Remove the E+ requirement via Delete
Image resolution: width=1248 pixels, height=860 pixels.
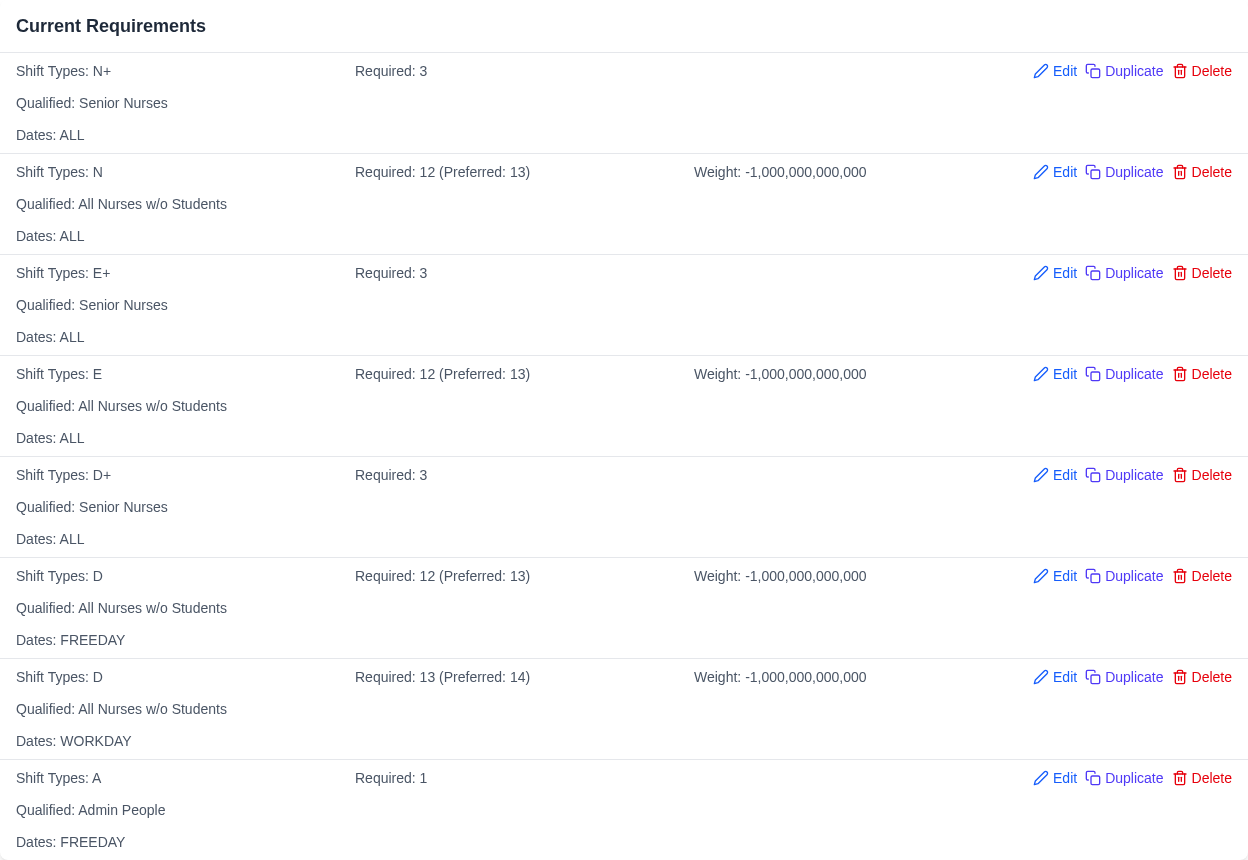coord(1202,273)
